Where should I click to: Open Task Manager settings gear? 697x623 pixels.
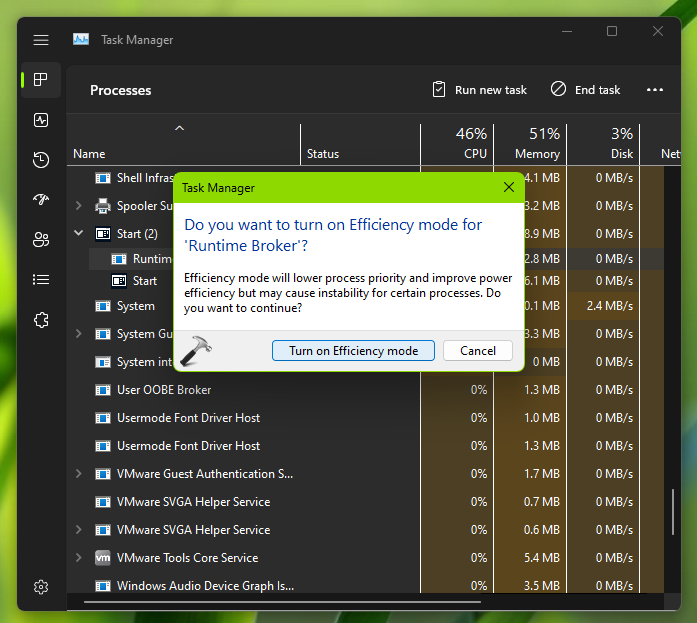click(x=41, y=587)
